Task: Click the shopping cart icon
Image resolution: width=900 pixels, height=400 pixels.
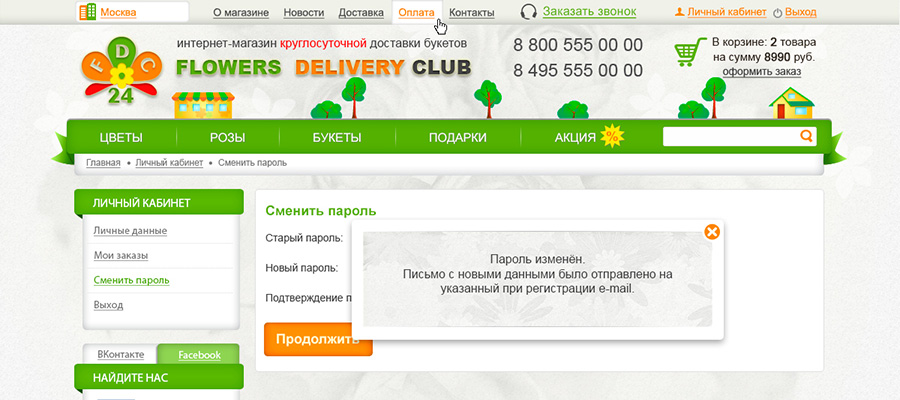Action: click(690, 52)
